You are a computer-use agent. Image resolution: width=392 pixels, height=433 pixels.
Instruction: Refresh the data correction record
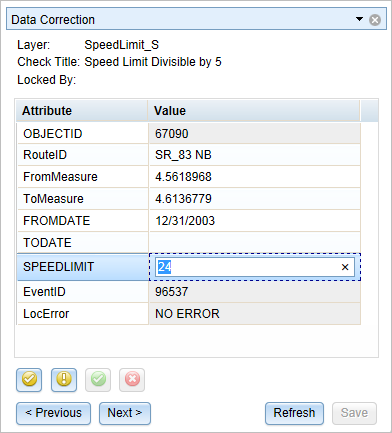[x=294, y=413]
